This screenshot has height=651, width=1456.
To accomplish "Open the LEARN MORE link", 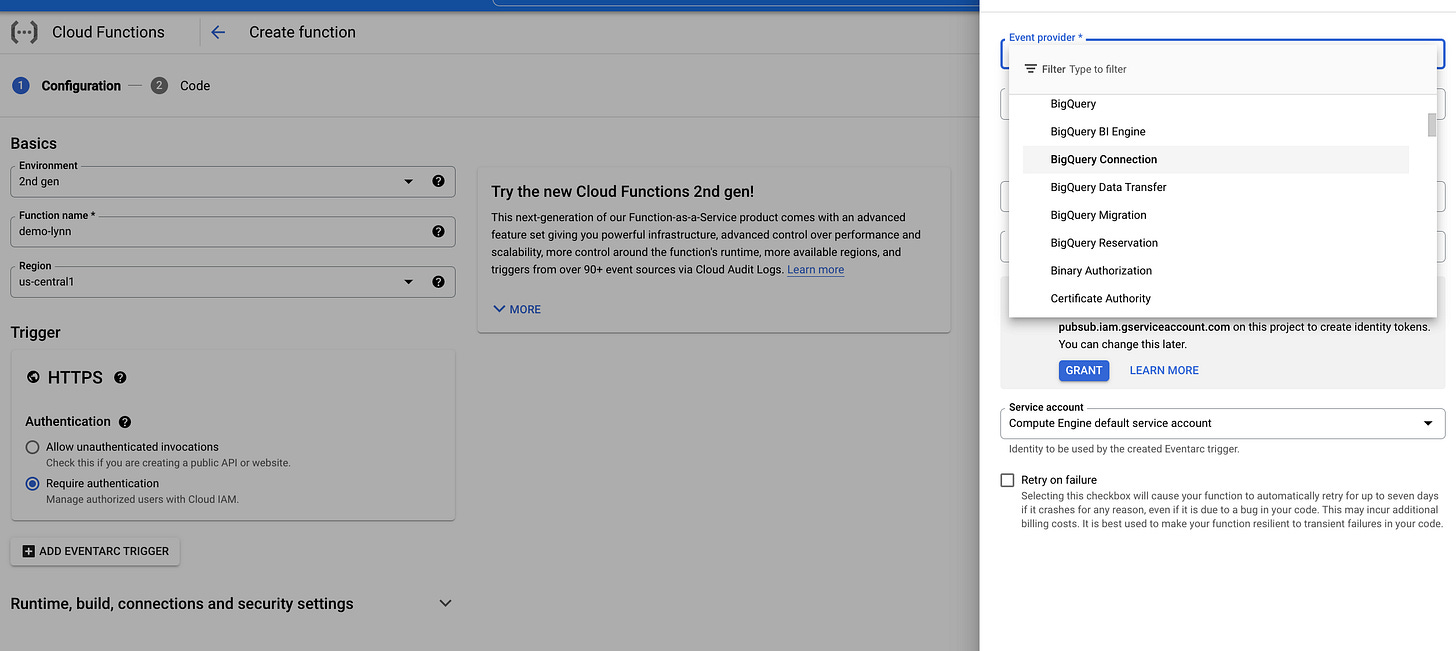I will (x=1164, y=370).
